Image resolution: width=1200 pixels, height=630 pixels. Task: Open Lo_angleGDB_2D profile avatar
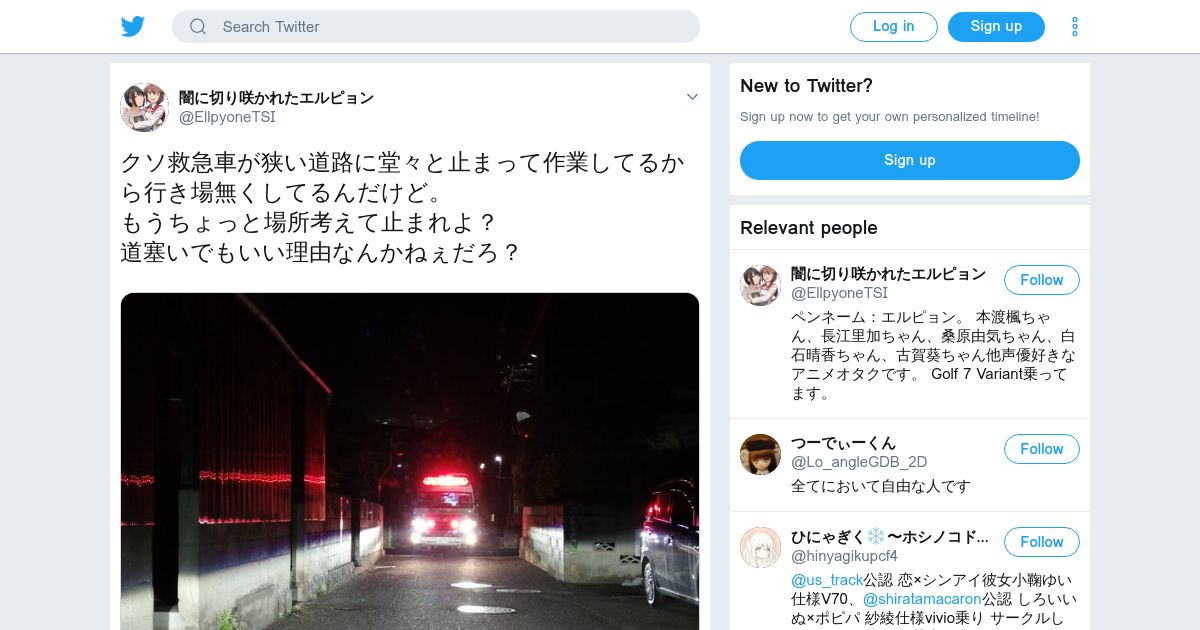pos(760,454)
